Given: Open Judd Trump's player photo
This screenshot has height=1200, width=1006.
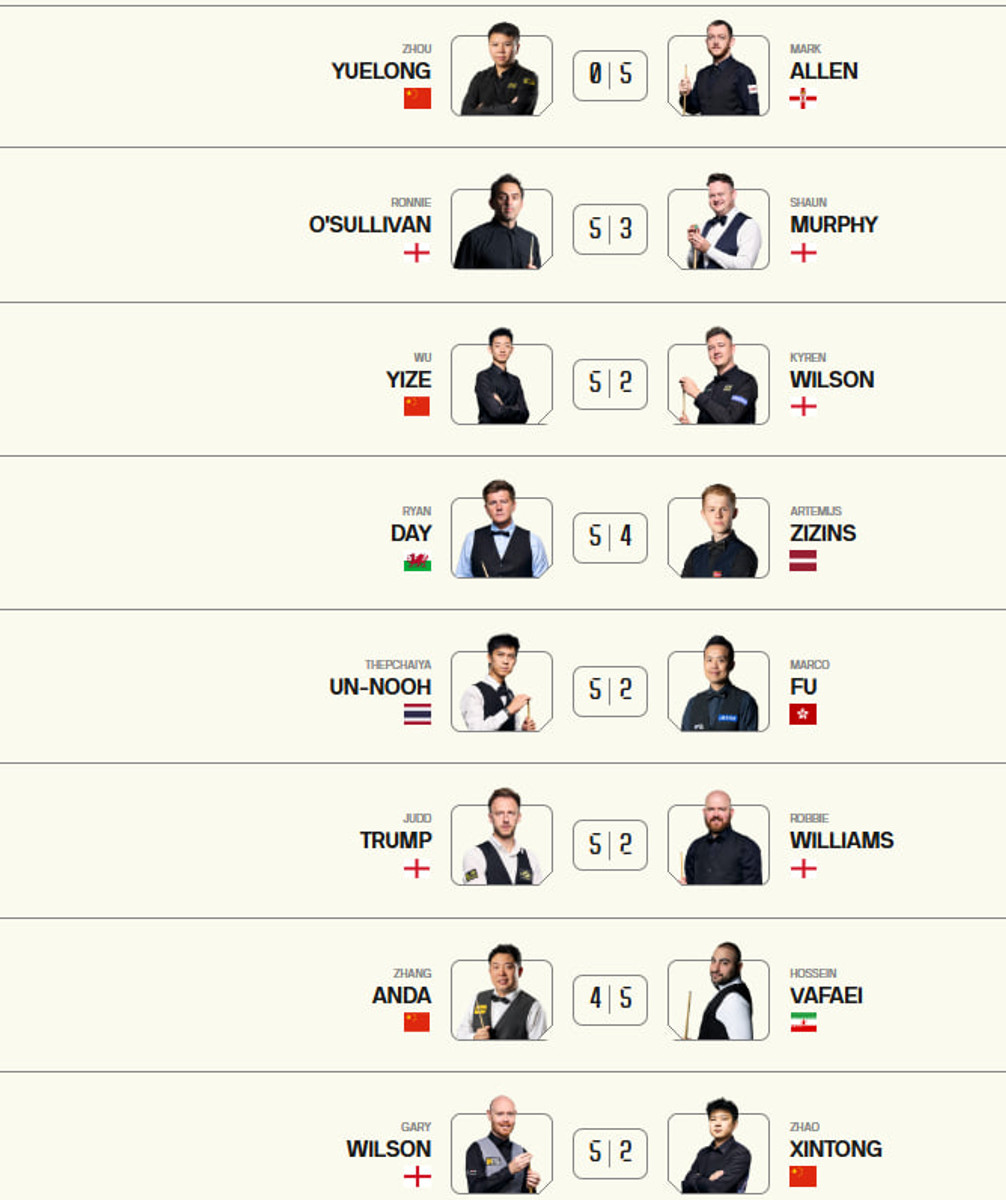Looking at the screenshot, I should click(501, 845).
